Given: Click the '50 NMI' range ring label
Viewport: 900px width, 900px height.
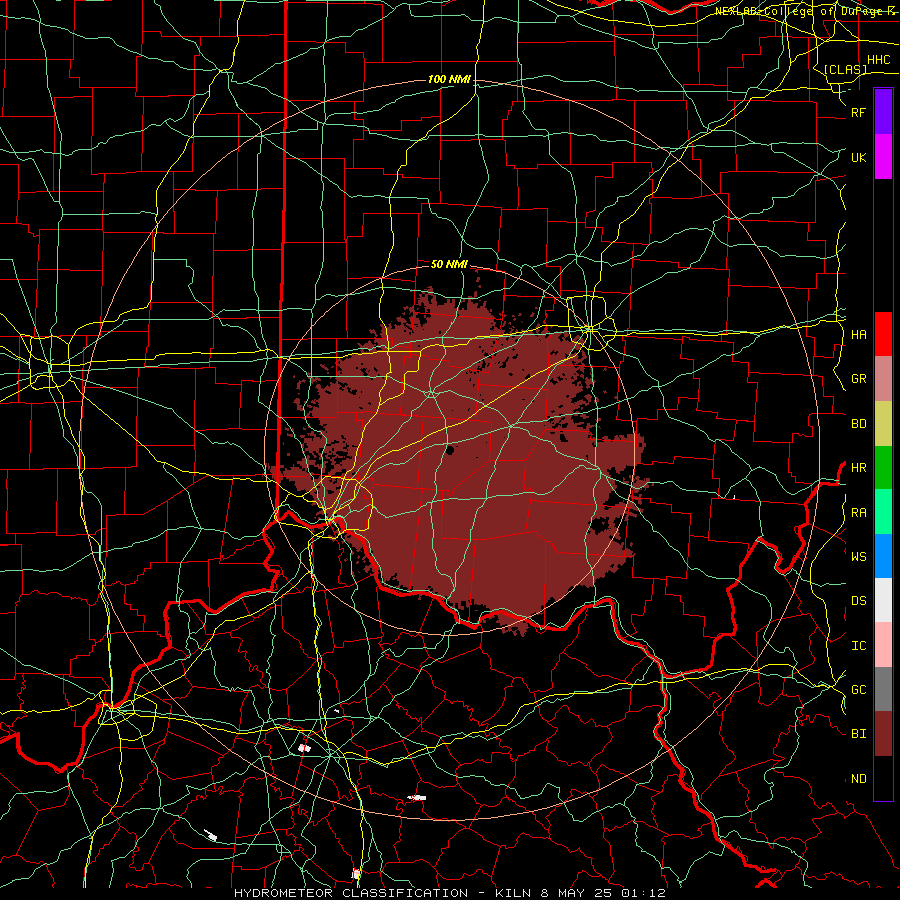Looking at the screenshot, I should tap(449, 264).
